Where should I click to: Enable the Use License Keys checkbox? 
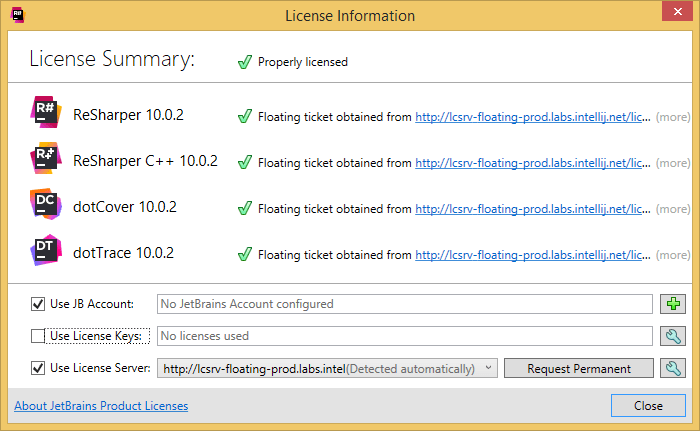[x=38, y=336]
